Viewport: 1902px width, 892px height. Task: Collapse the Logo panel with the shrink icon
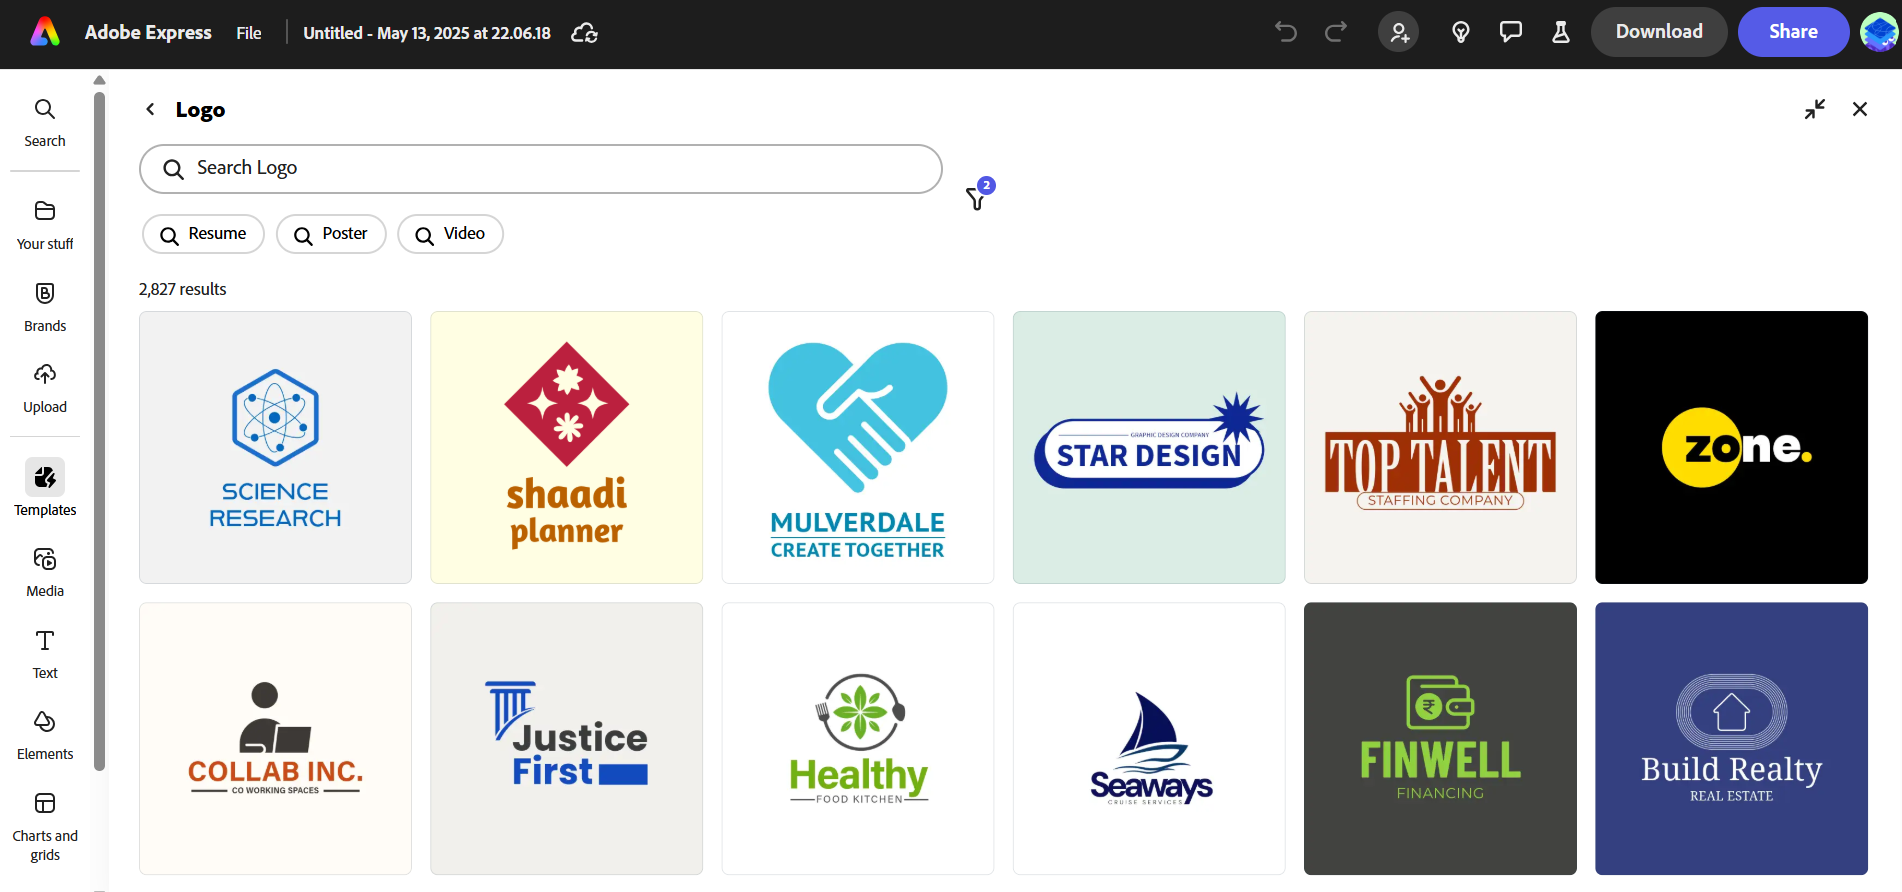tap(1815, 109)
